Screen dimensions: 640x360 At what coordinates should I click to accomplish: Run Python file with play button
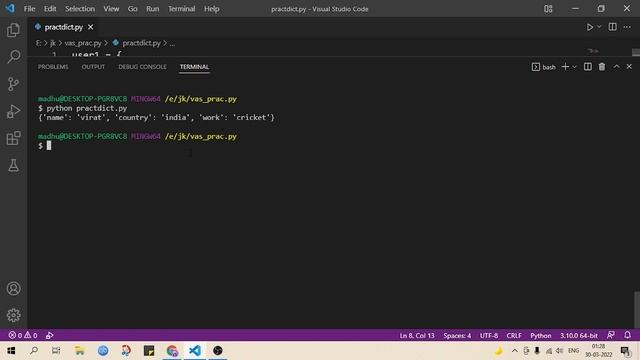point(590,27)
